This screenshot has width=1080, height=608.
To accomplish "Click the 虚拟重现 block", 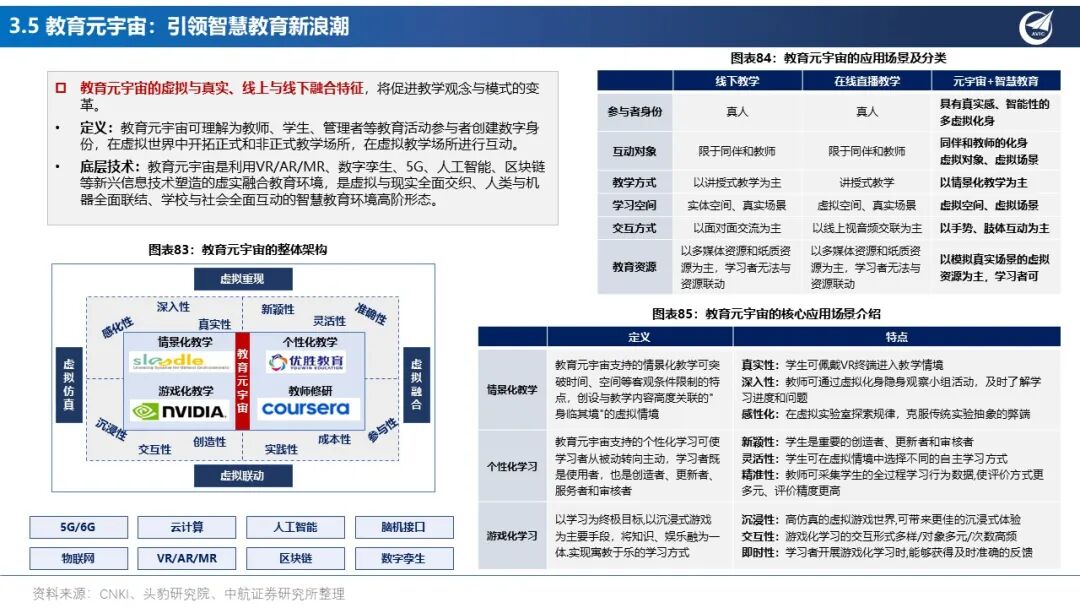I will click(242, 279).
